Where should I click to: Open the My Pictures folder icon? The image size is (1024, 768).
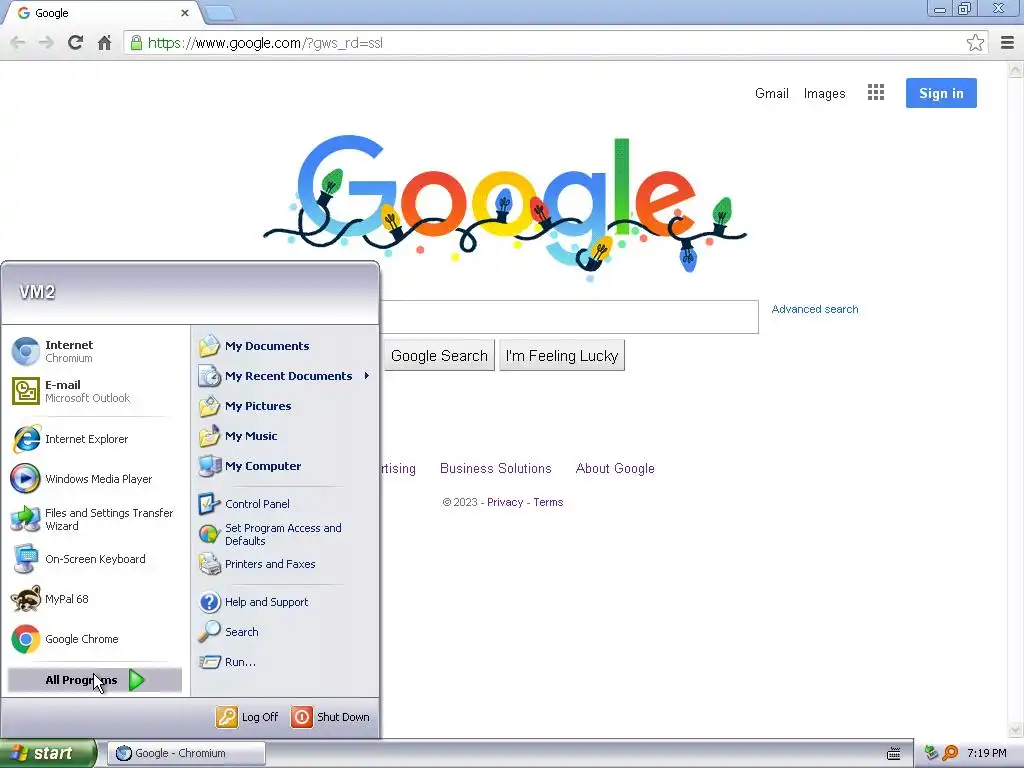coord(209,406)
